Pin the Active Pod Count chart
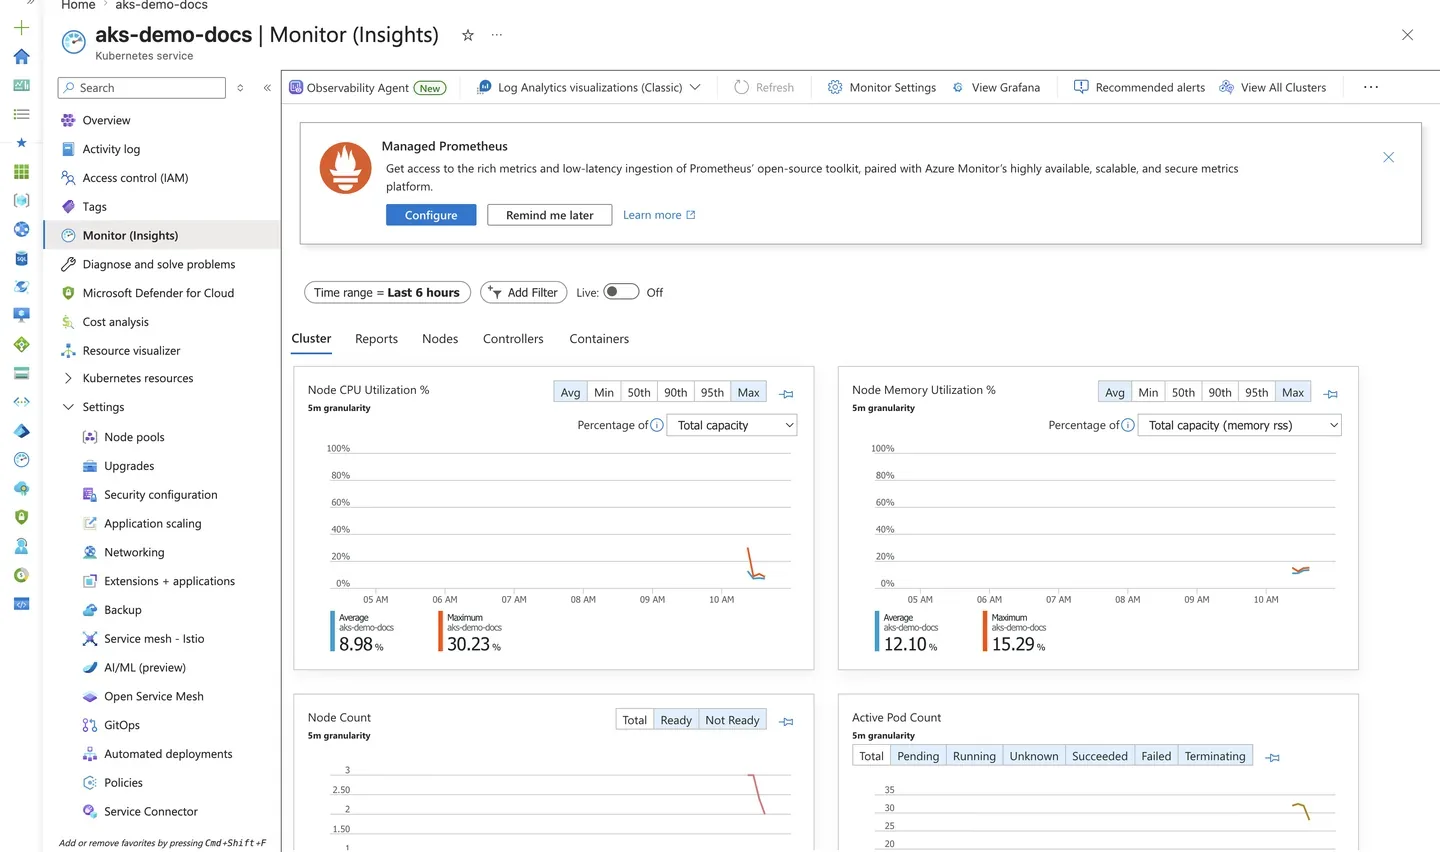Viewport: 1440px width, 852px height. point(1273,757)
